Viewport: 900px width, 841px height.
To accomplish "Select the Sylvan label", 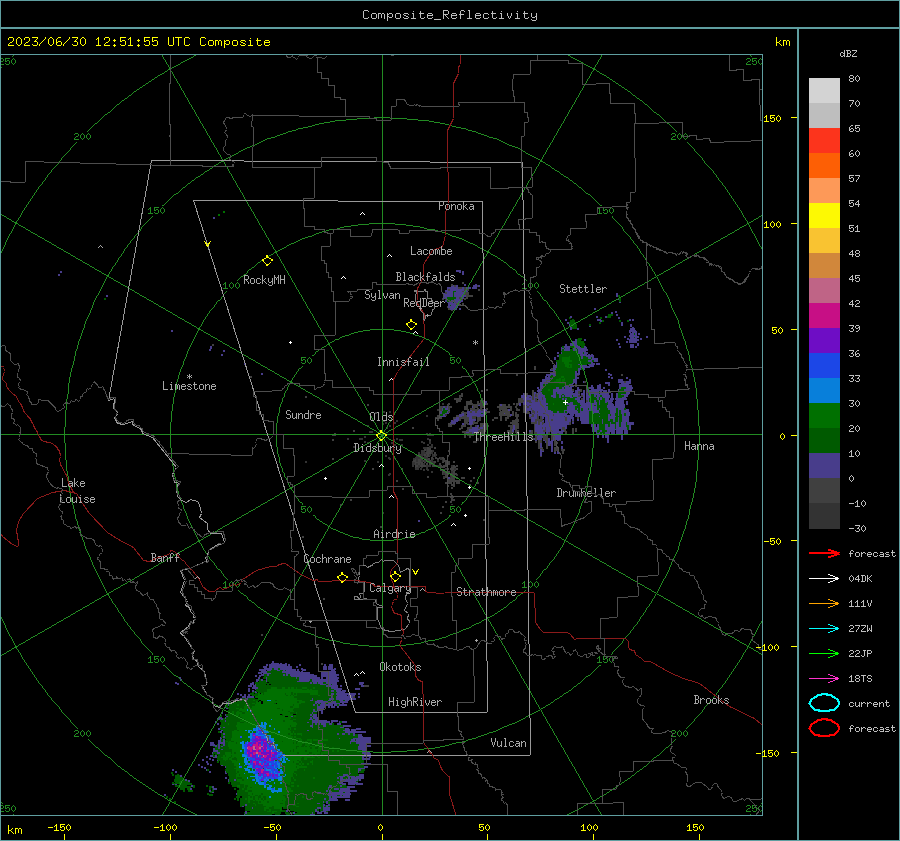I will point(382,295).
